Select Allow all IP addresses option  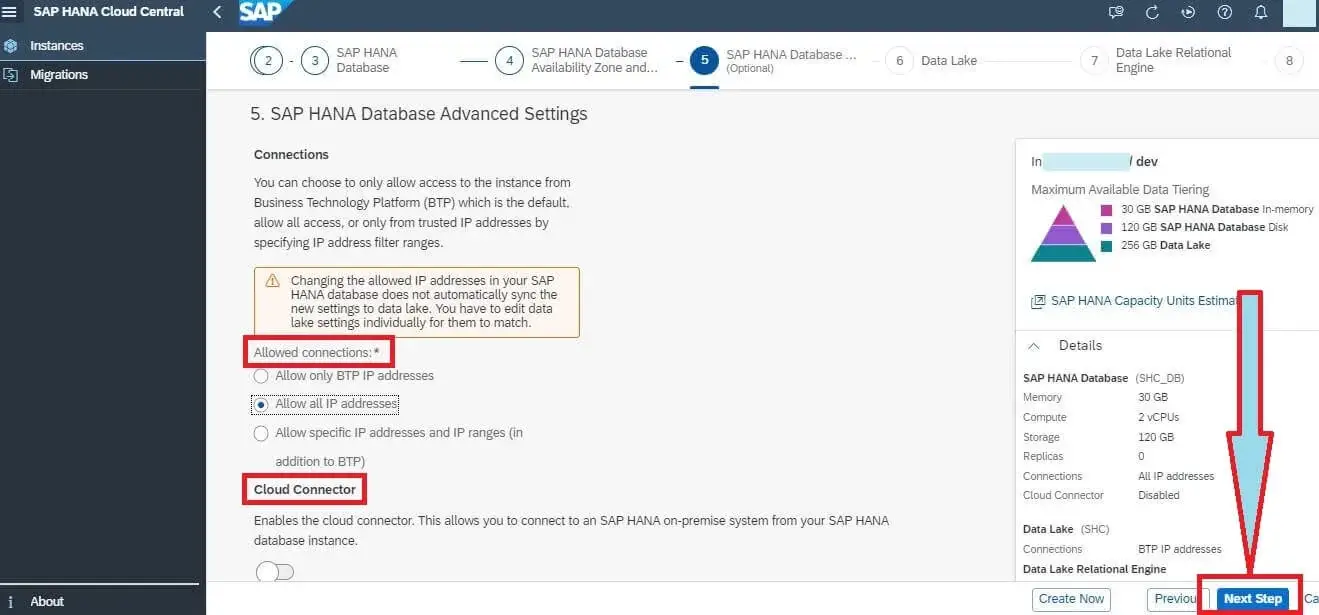pos(261,404)
